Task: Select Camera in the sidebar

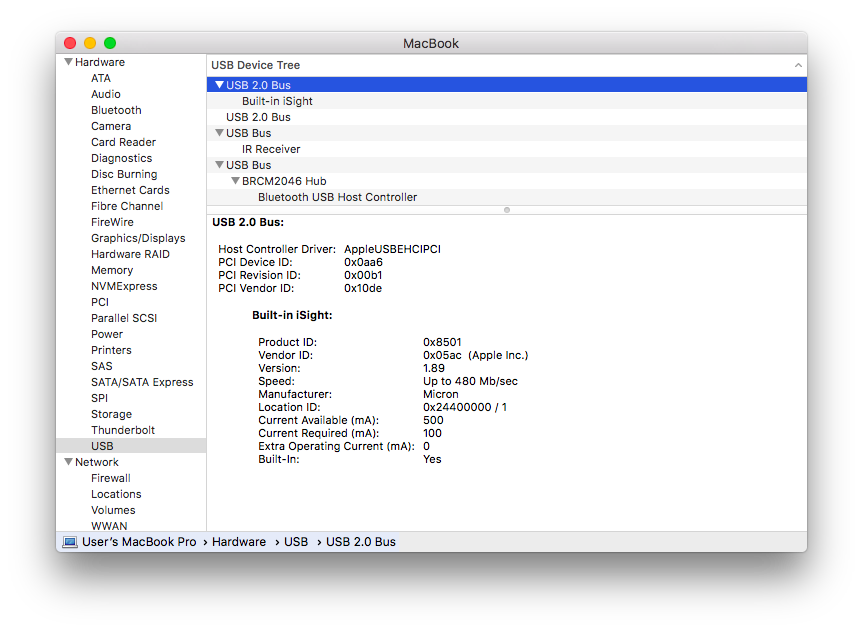Action: click(111, 126)
